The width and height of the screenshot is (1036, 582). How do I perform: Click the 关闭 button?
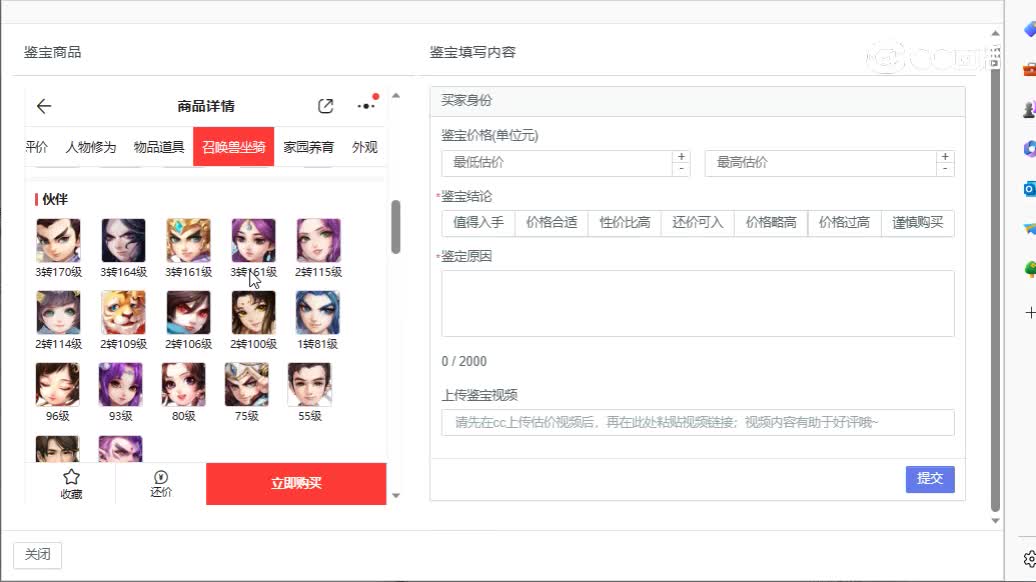[38, 554]
